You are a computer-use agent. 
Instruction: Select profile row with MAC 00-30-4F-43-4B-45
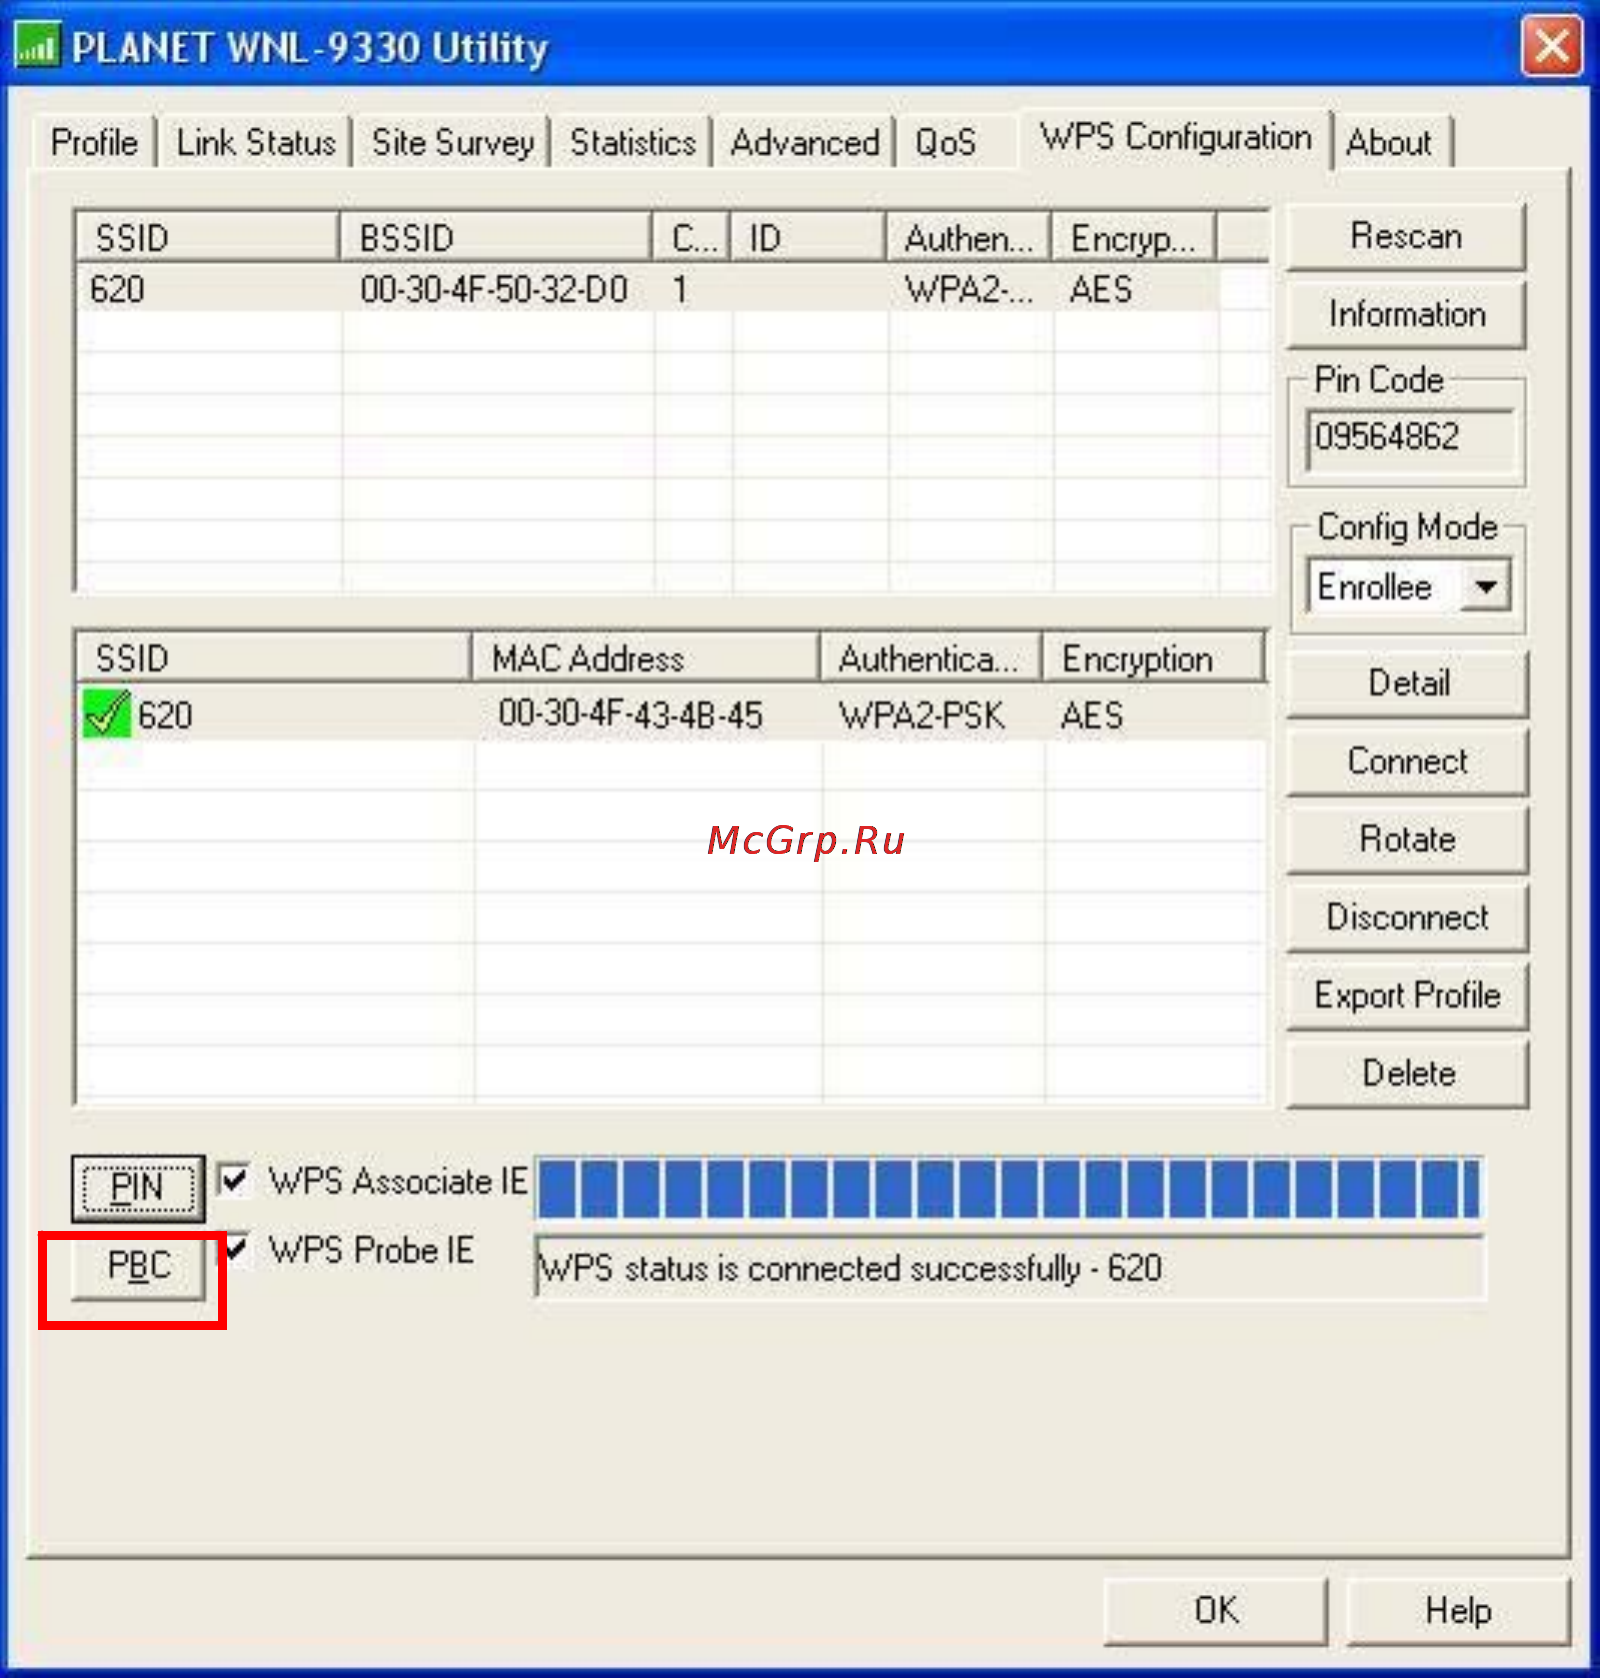click(x=672, y=715)
